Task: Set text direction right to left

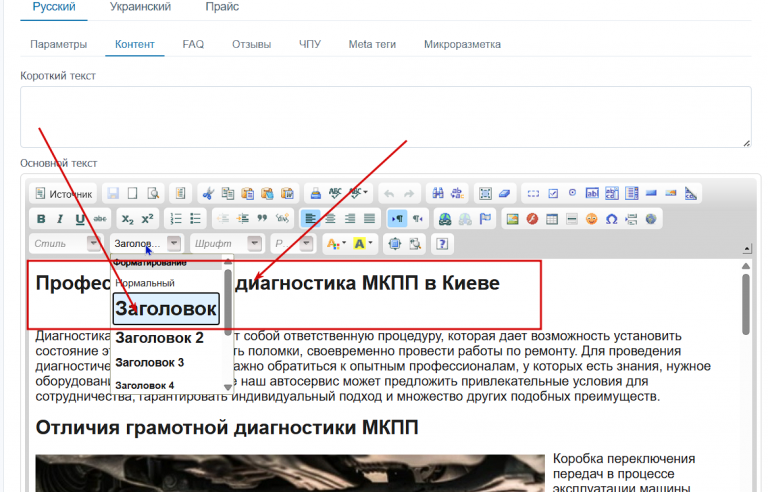Action: point(417,219)
